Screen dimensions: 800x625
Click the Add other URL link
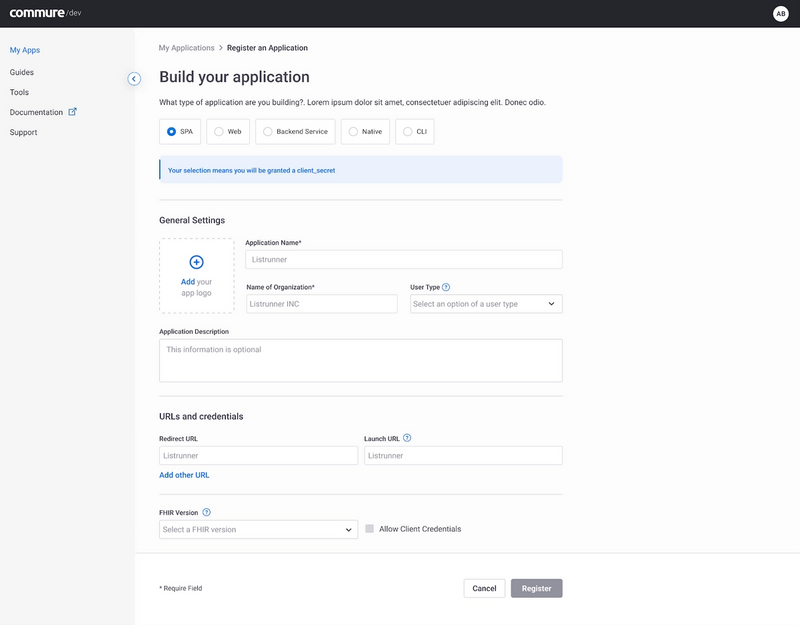tap(184, 475)
